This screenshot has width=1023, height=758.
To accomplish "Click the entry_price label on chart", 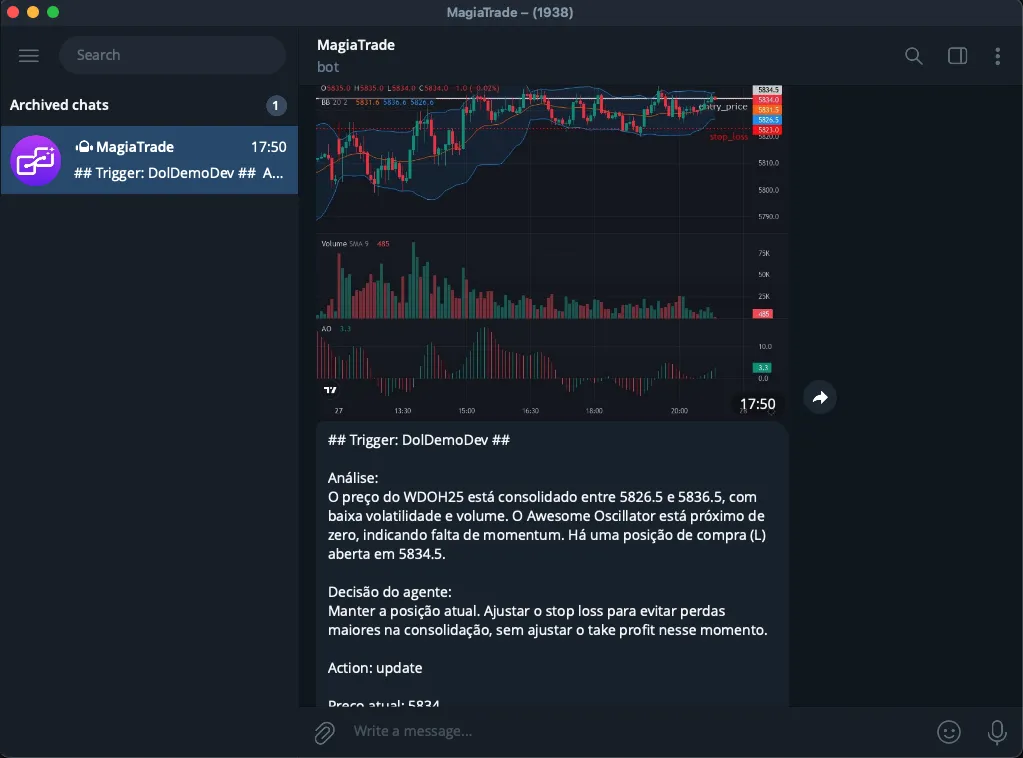I will 723,106.
